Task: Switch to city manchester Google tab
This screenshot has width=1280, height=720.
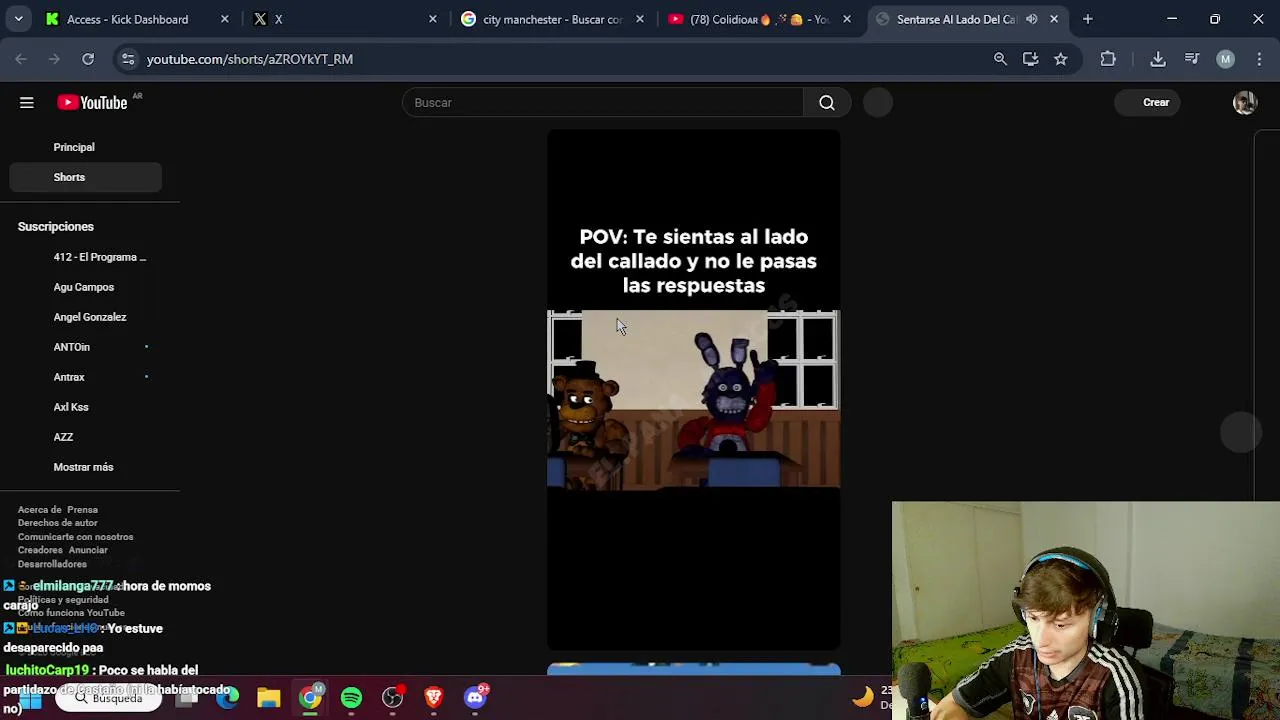Action: click(552, 19)
